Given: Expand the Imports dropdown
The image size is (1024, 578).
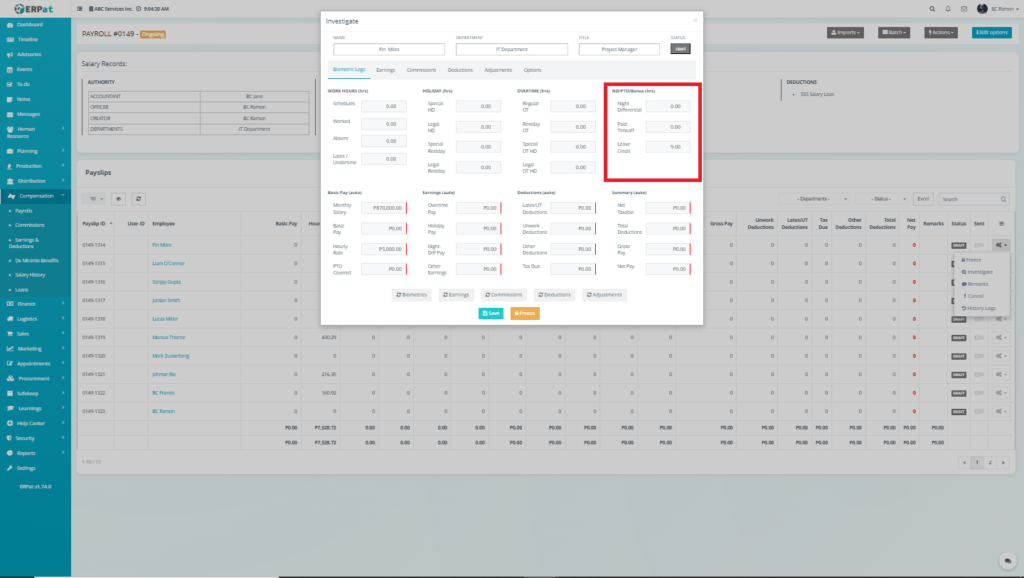Looking at the screenshot, I should coord(845,32).
